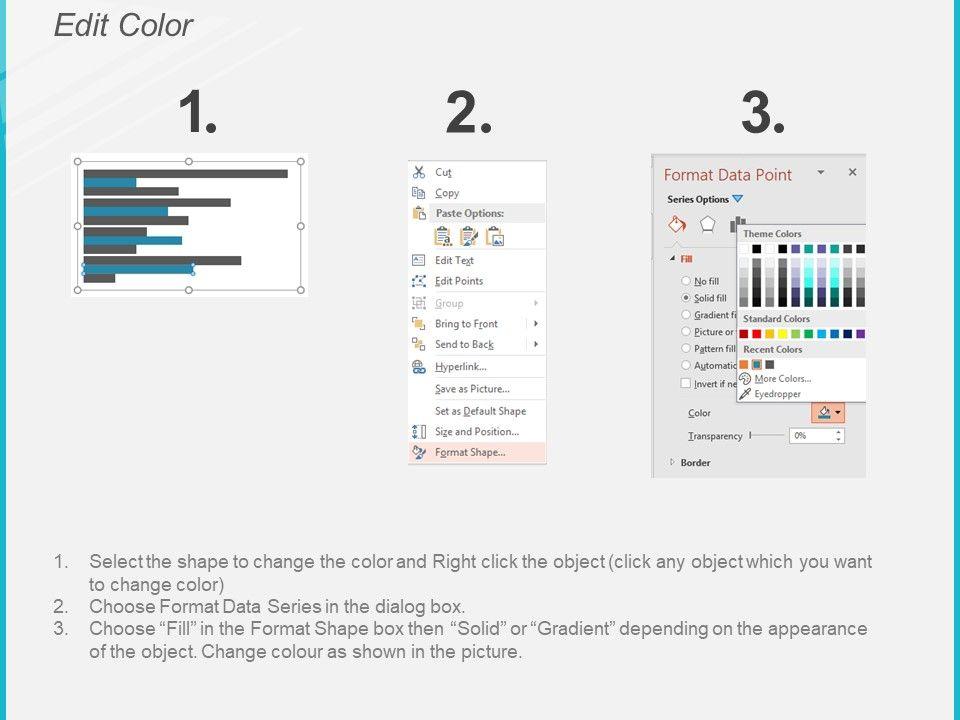
Task: Pick the red standard color swatch
Action: tap(757, 334)
